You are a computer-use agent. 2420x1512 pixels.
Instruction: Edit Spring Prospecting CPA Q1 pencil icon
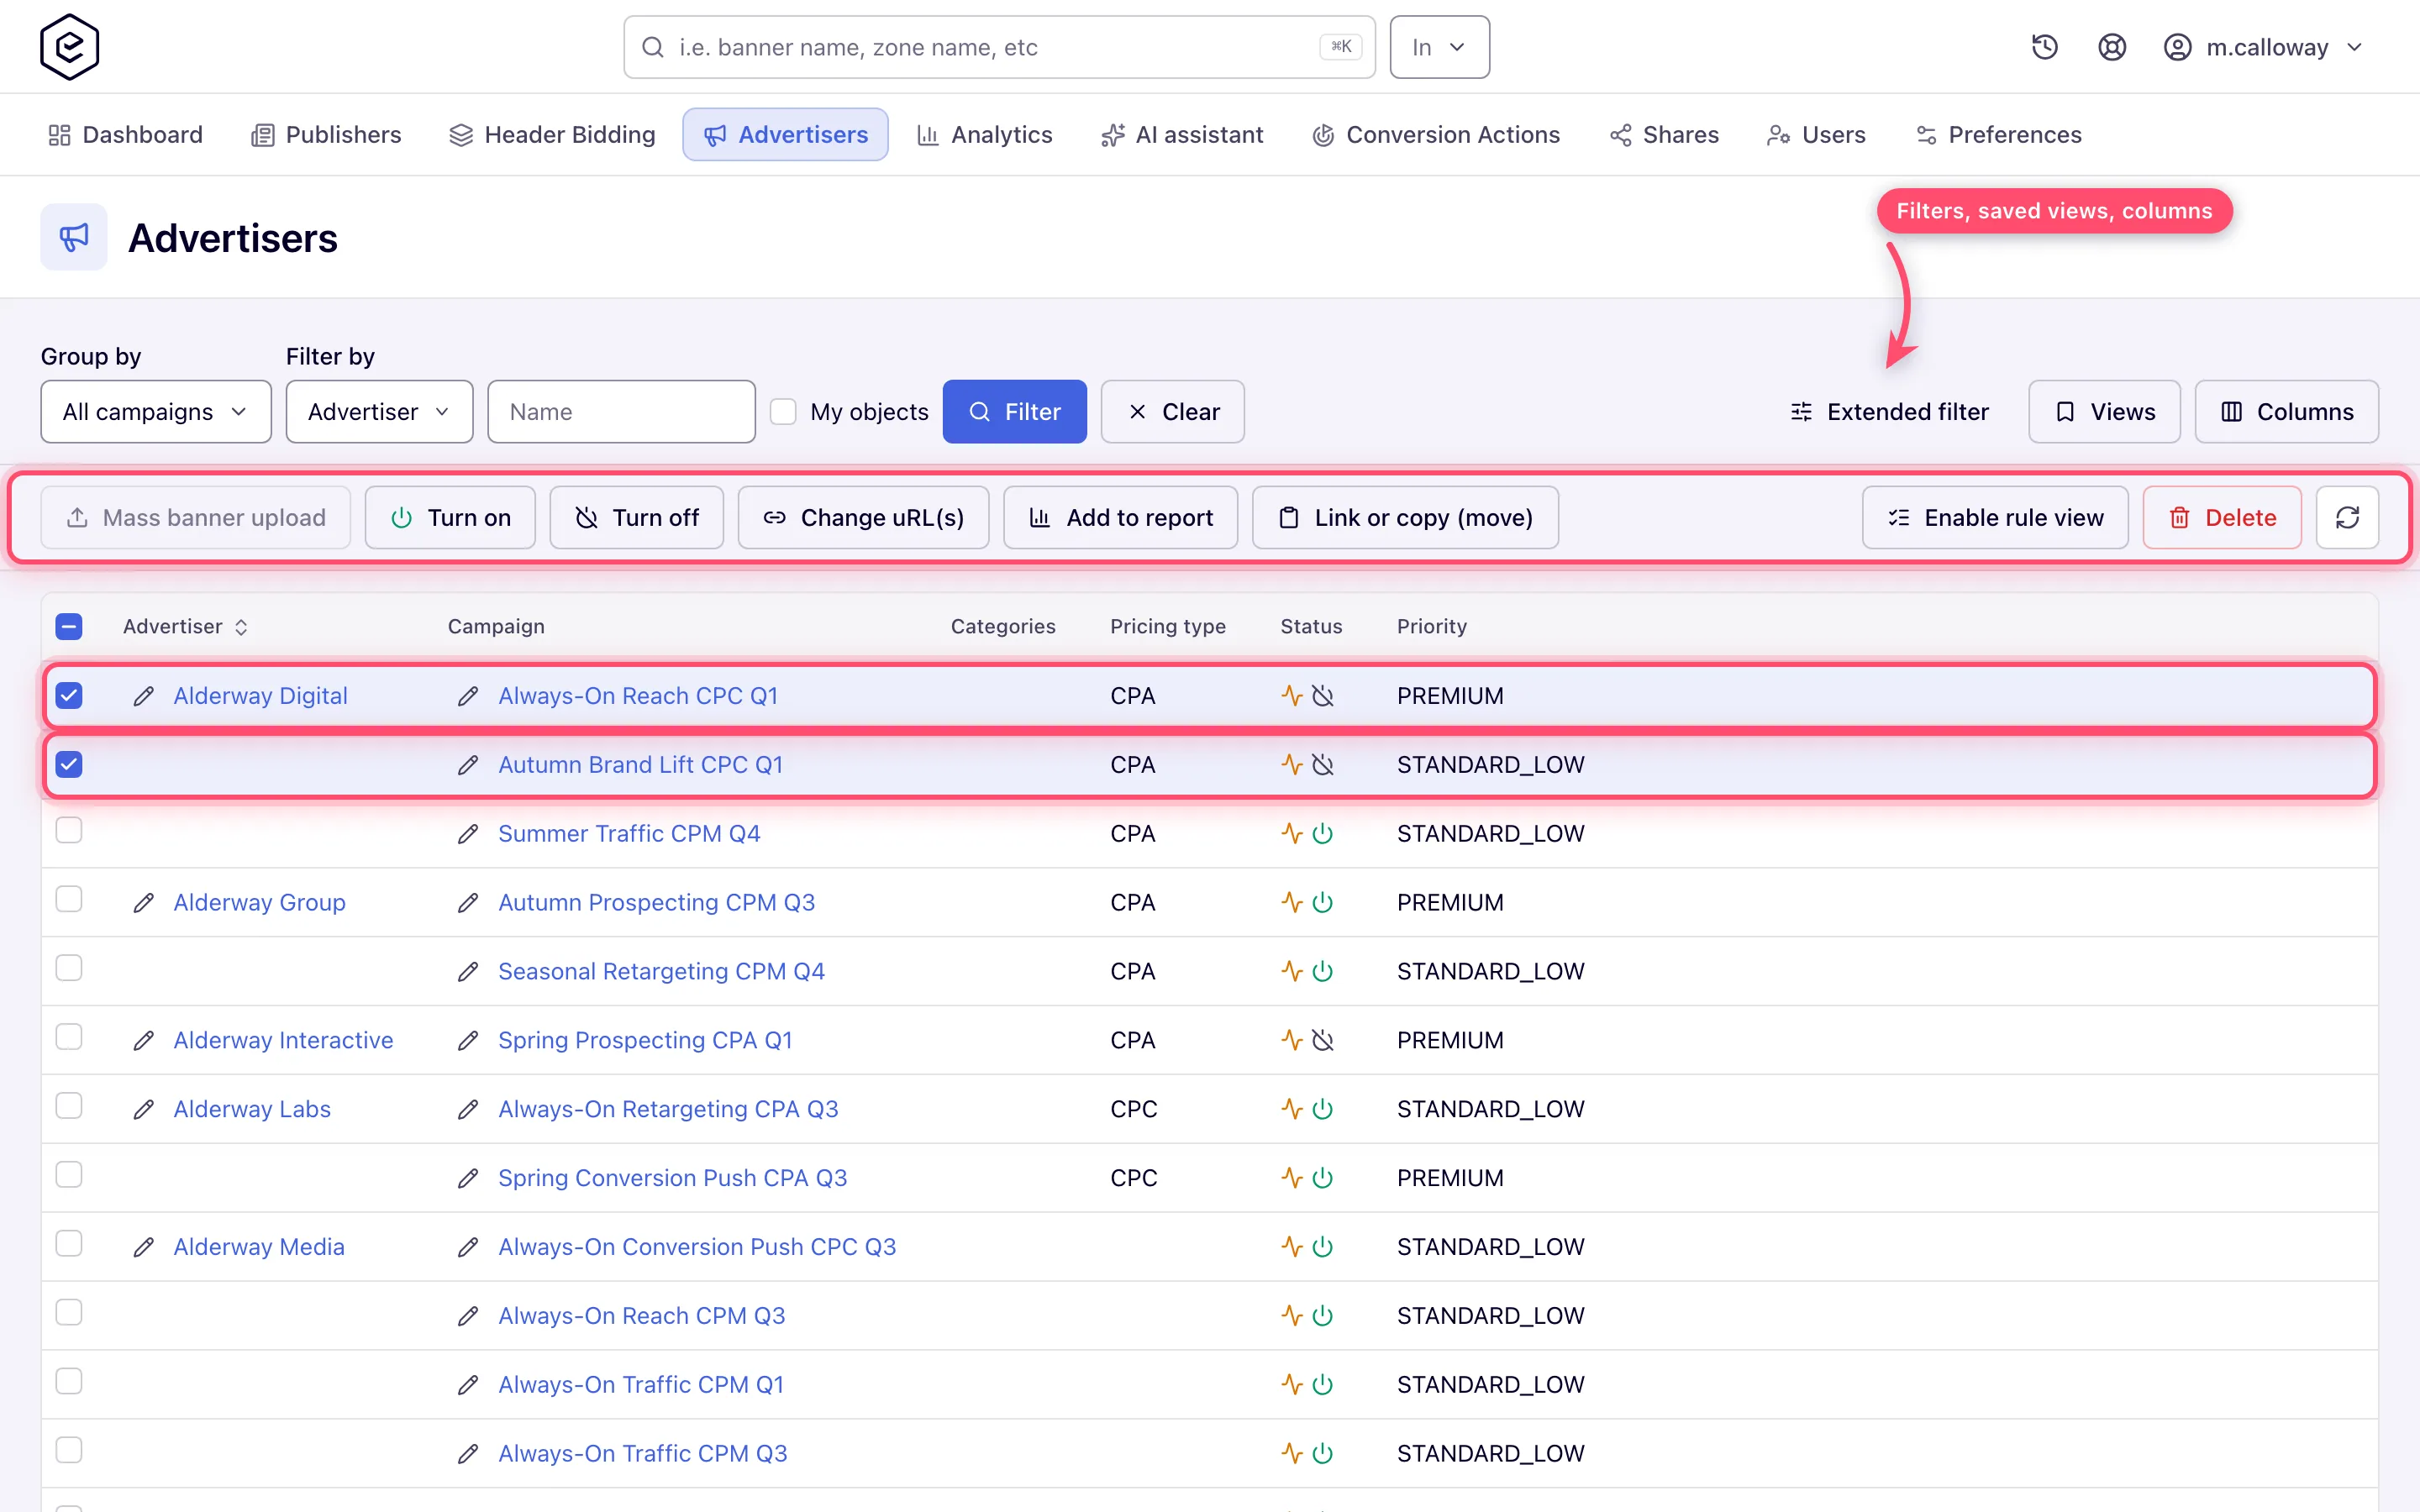(468, 1041)
